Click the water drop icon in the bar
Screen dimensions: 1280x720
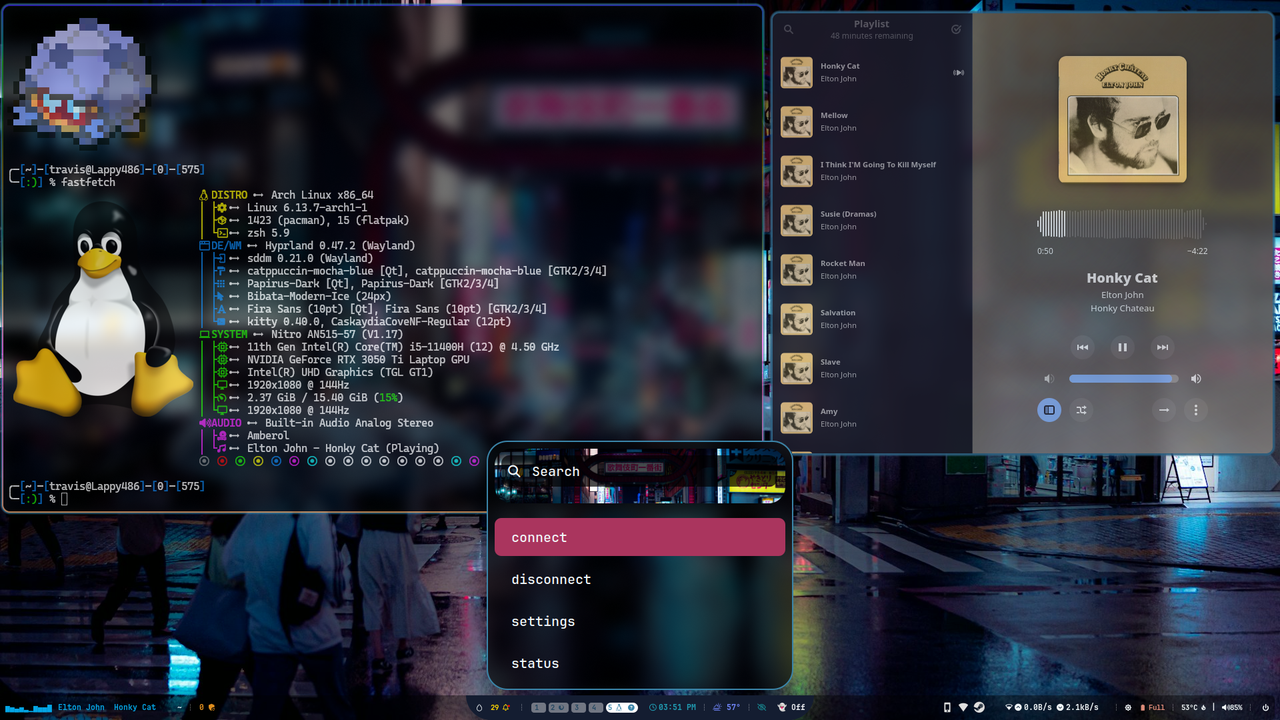480,707
